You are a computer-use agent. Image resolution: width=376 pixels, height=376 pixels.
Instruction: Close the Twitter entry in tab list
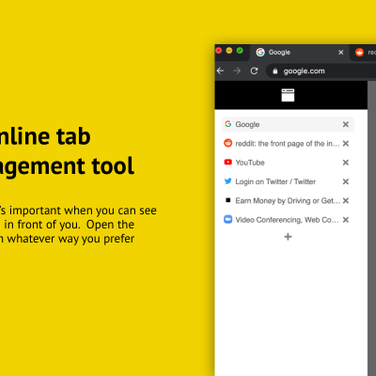346,181
